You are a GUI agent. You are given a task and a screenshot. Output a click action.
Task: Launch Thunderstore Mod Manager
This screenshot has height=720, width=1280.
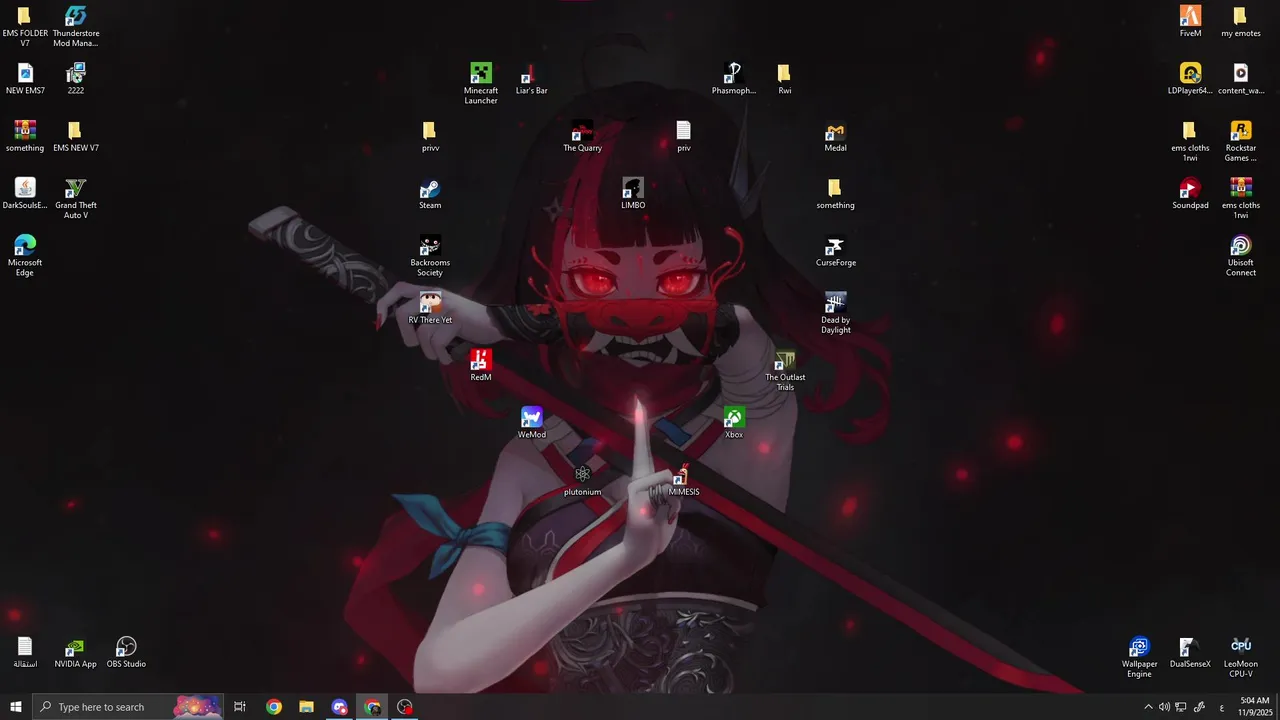[75, 16]
